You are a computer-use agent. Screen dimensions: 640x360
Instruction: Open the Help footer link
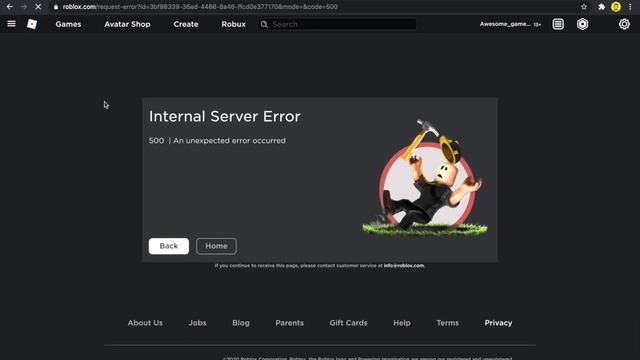point(402,323)
